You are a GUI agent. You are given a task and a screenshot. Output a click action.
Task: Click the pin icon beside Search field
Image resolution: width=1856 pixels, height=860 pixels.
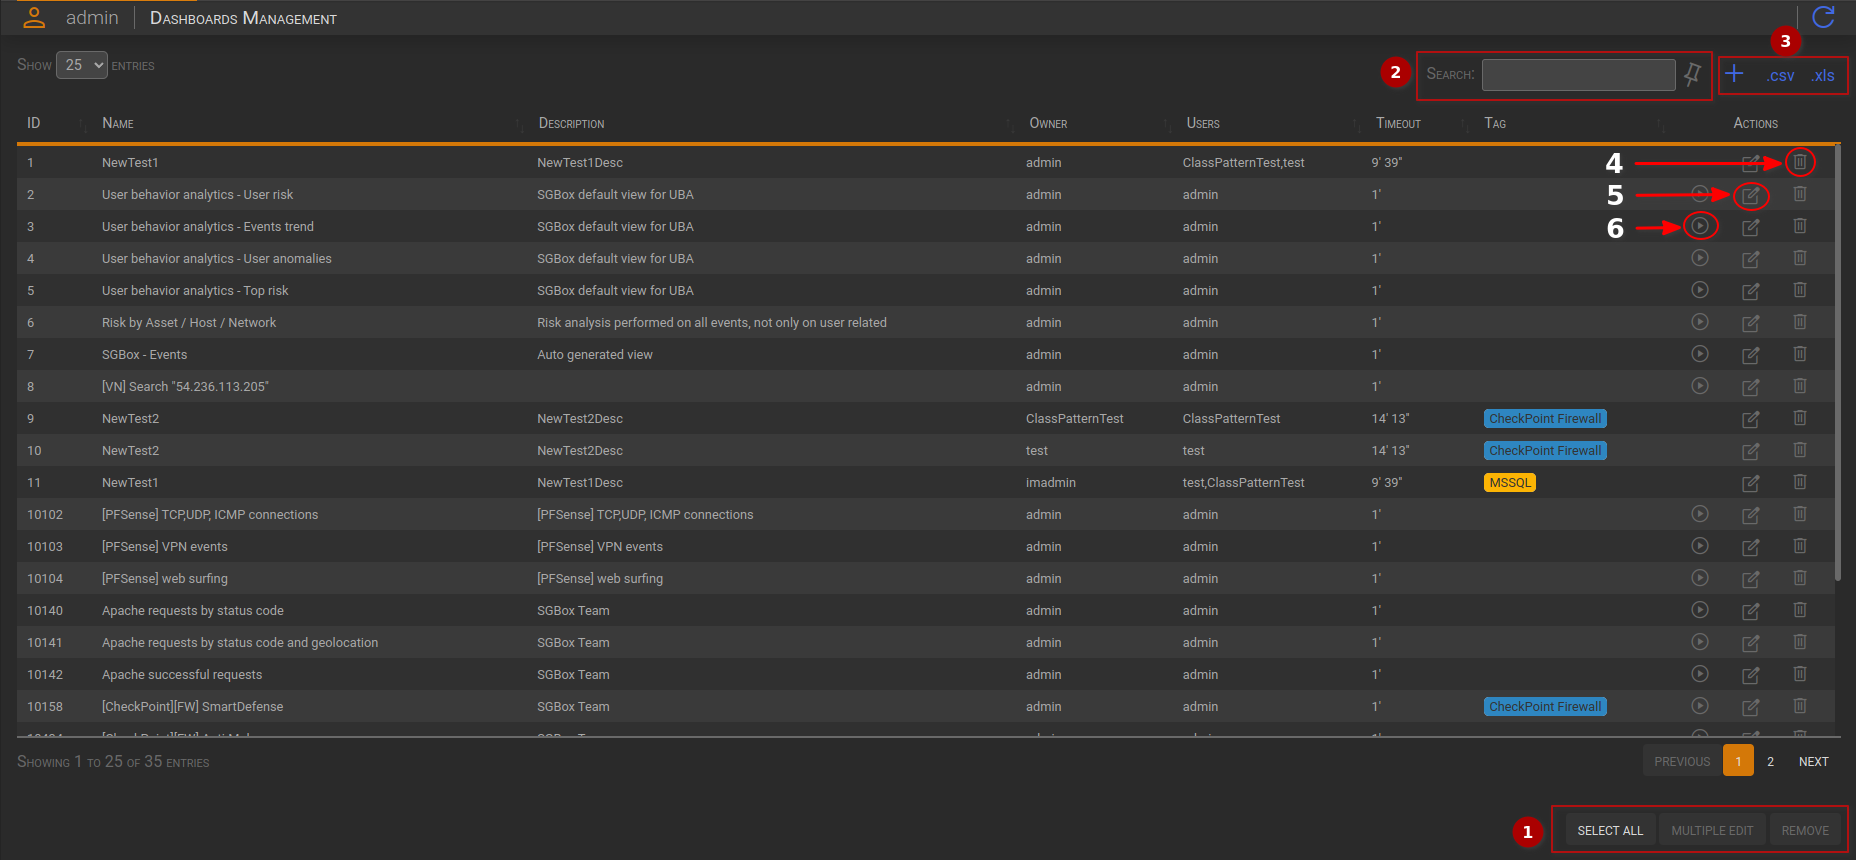click(x=1692, y=74)
